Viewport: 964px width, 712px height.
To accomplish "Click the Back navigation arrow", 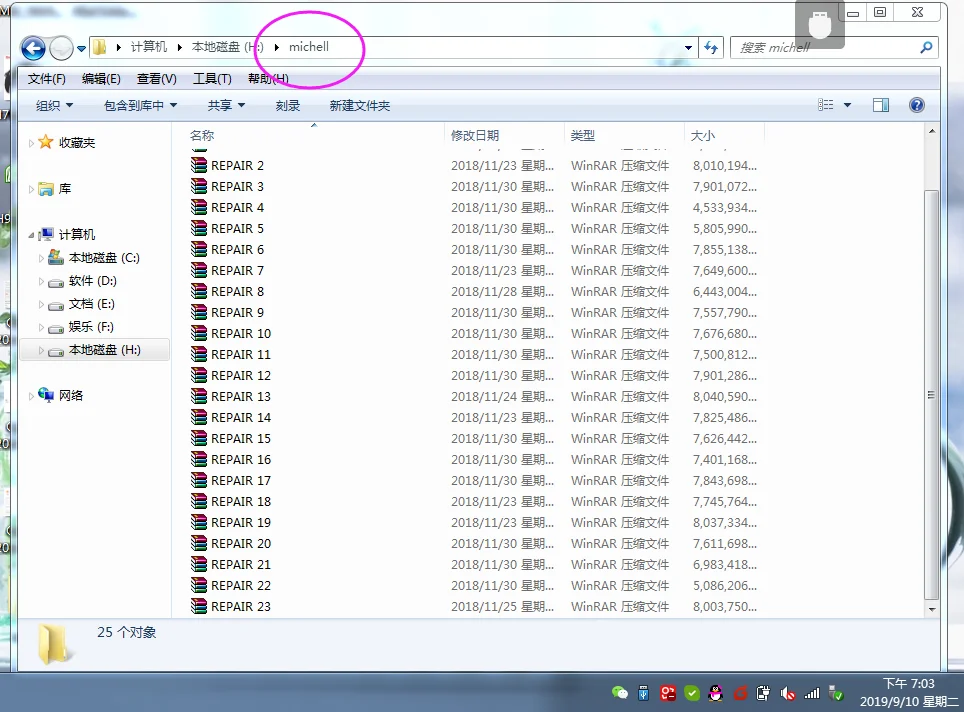I will point(33,48).
